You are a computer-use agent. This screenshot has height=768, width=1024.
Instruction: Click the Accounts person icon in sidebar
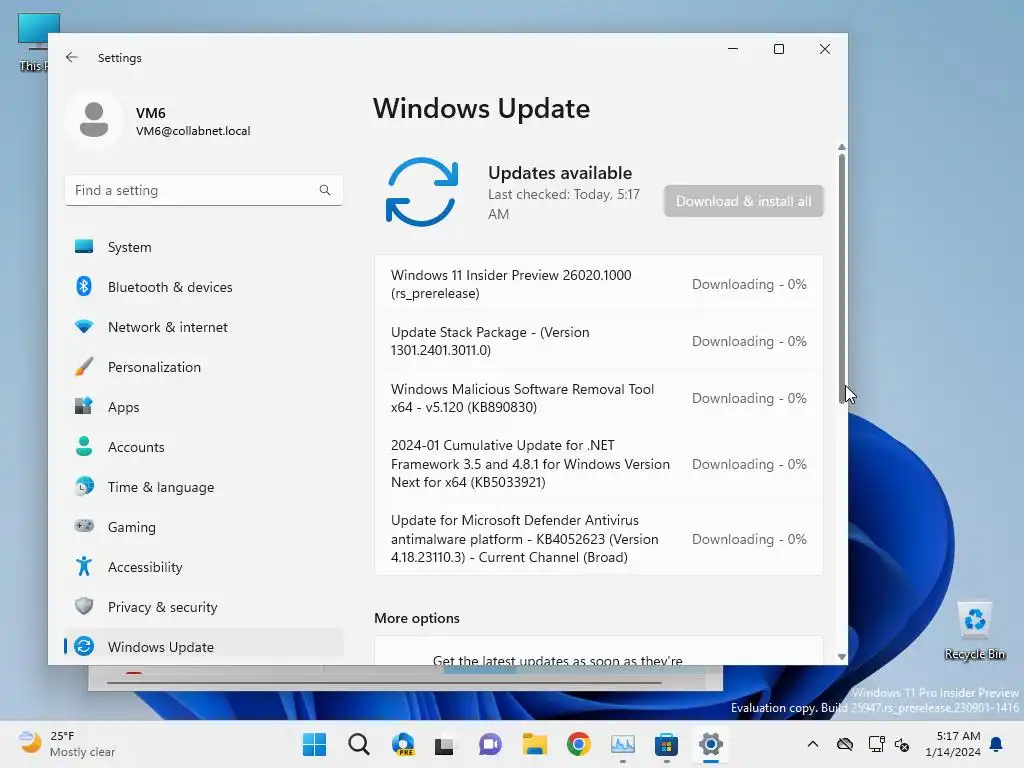tap(84, 446)
